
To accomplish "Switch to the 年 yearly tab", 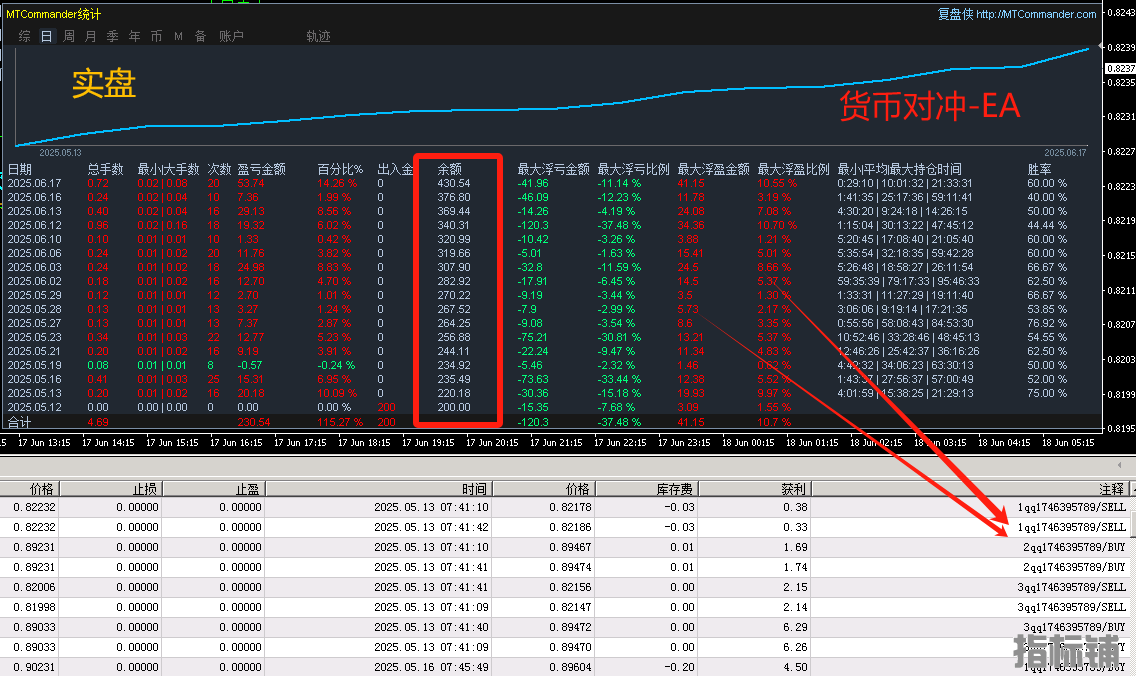I will [x=135, y=36].
